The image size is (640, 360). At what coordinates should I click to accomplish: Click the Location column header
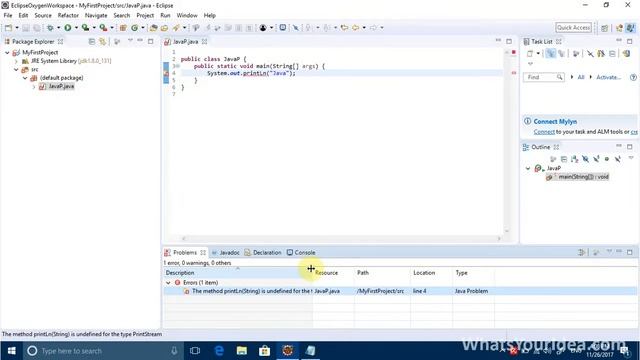tap(431, 273)
